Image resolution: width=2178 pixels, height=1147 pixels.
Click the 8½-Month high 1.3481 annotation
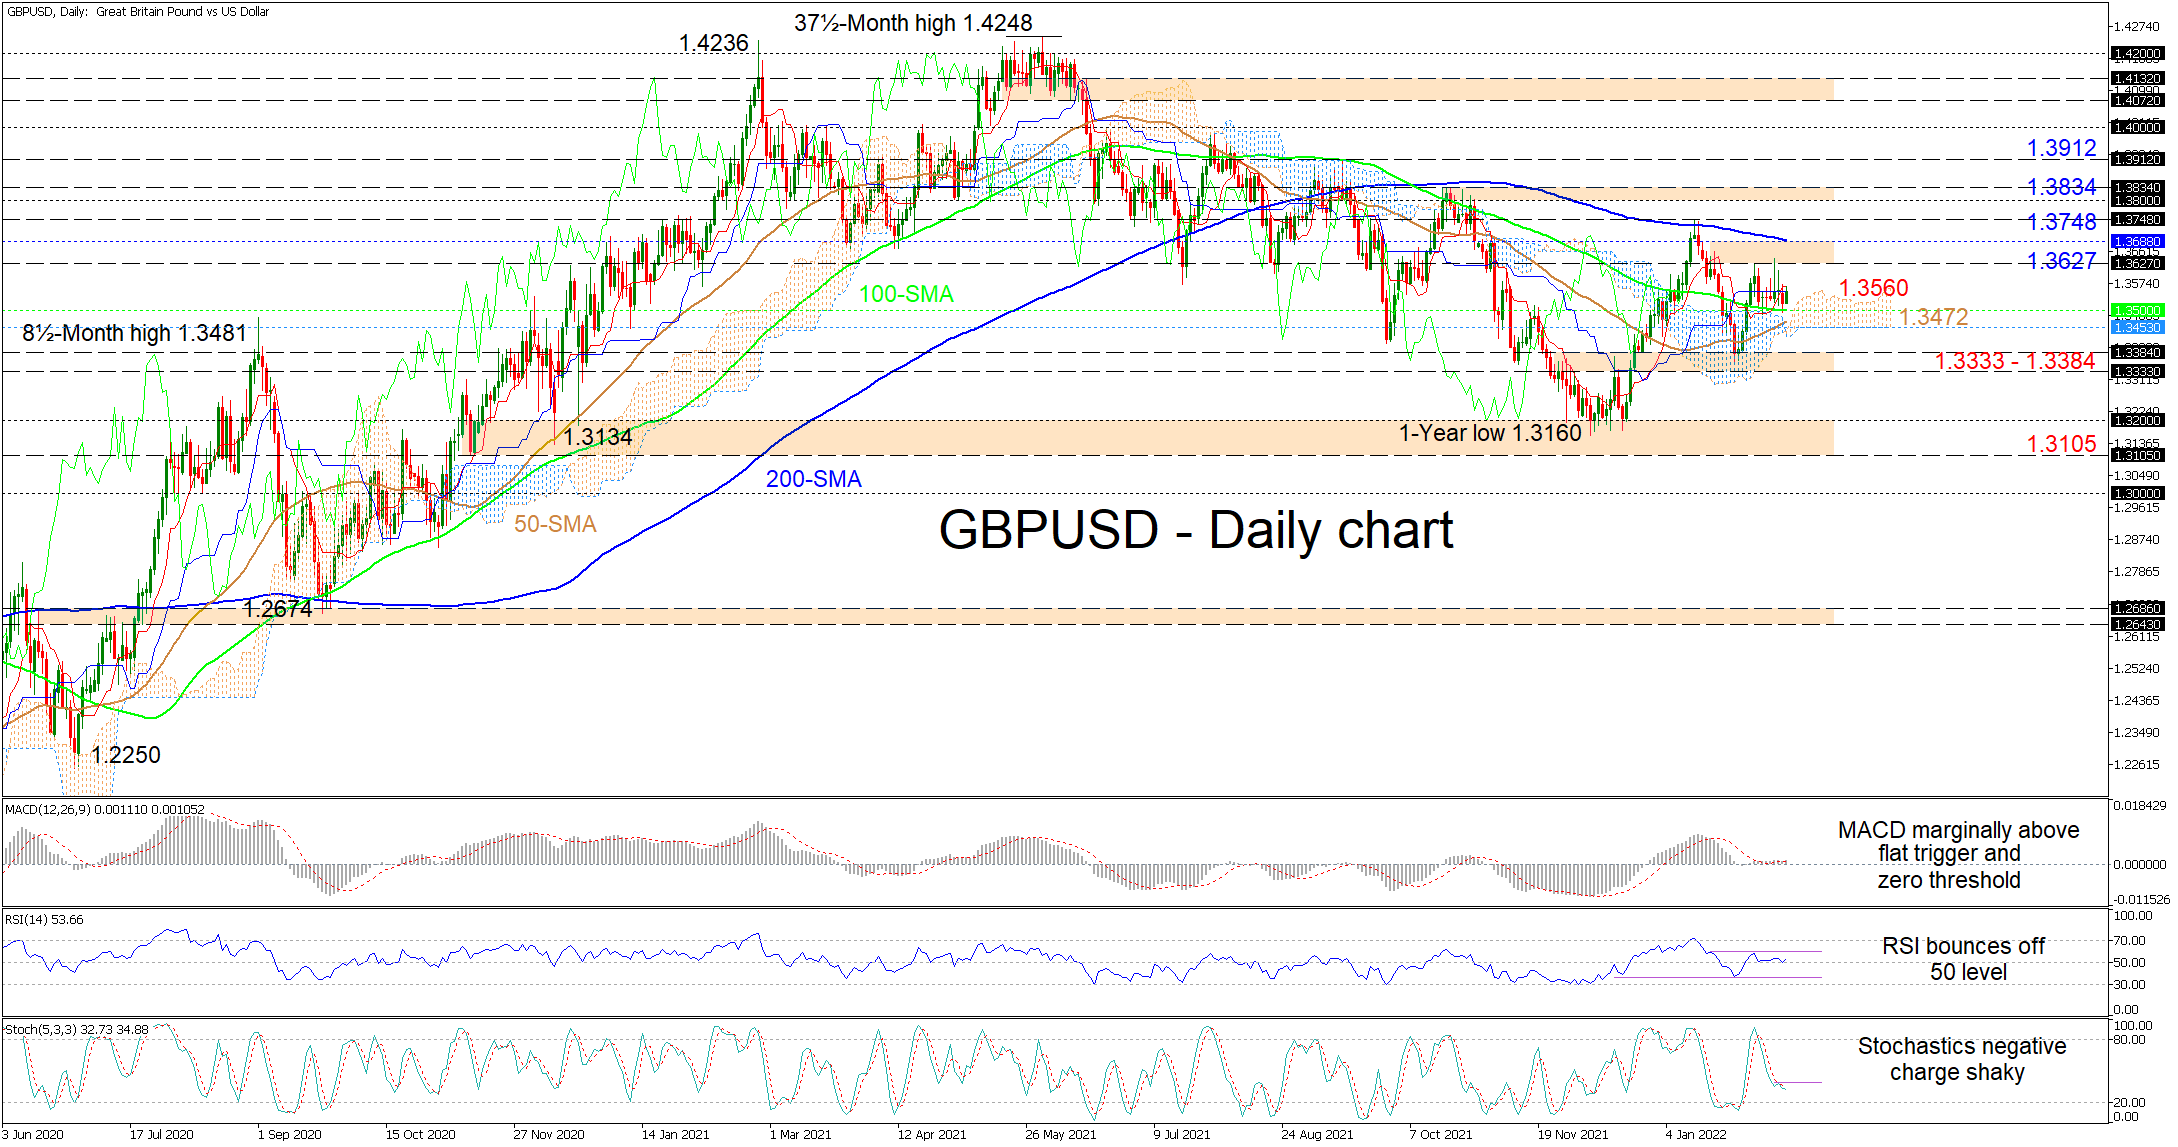point(134,333)
